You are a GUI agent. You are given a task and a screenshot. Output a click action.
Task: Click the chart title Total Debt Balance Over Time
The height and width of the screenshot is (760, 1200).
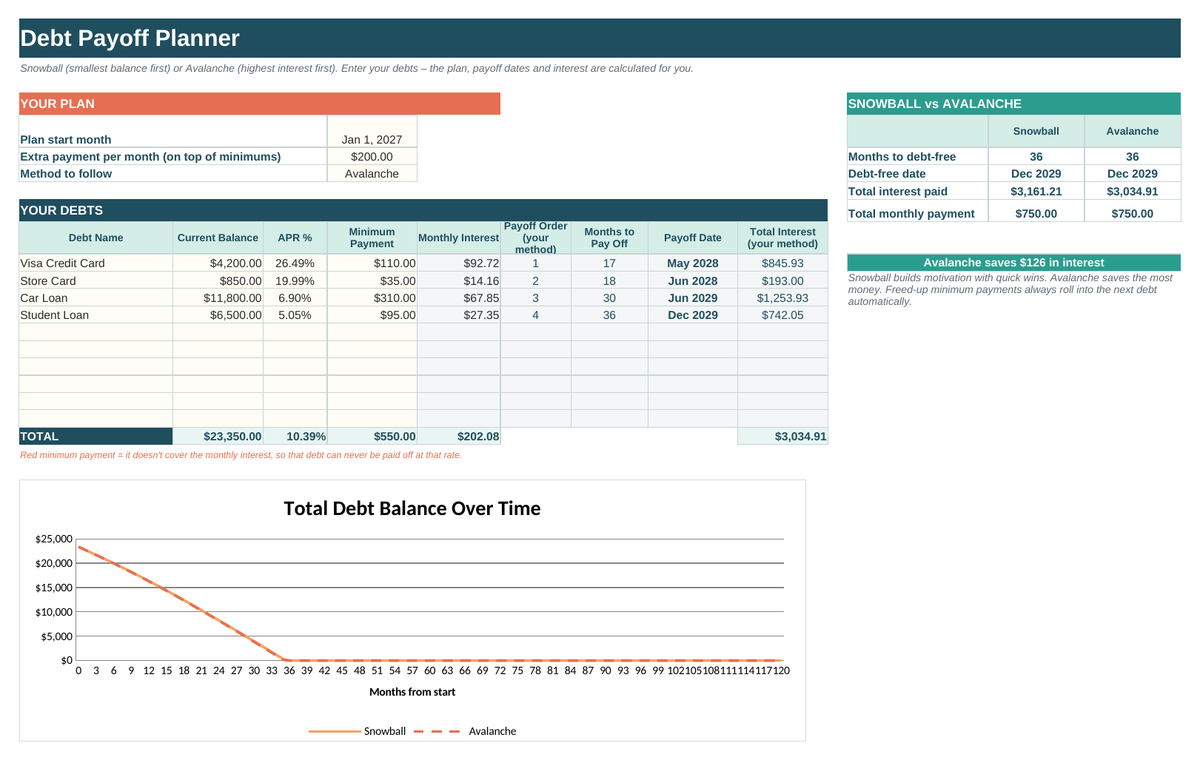pos(412,508)
